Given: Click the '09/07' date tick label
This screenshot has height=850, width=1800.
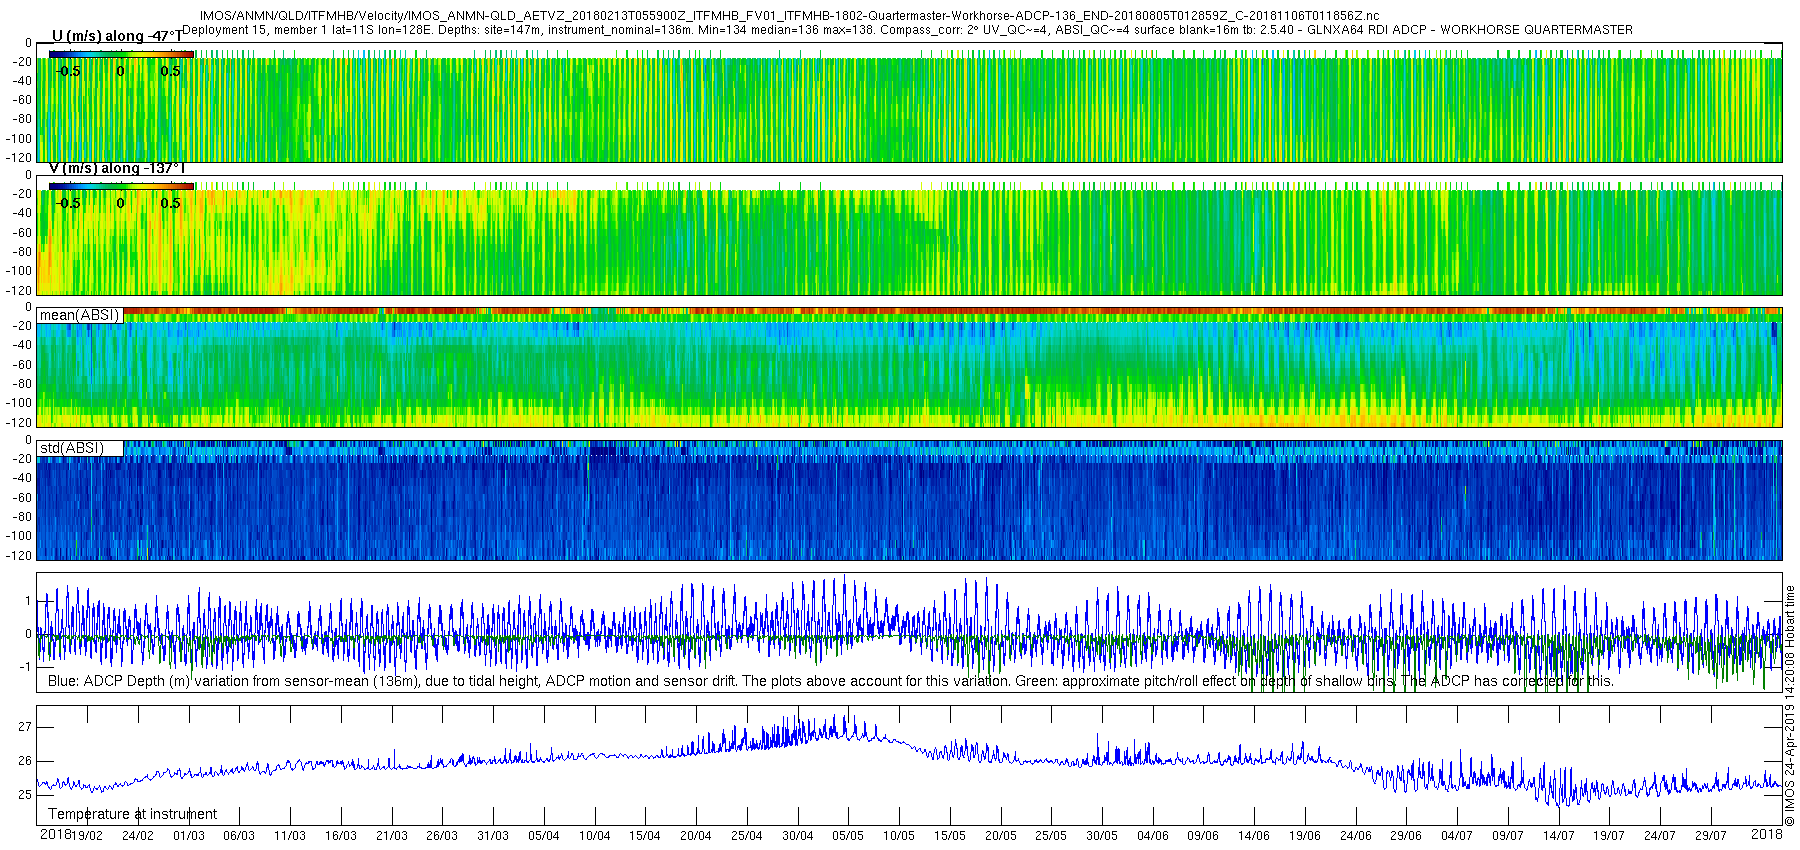Looking at the screenshot, I should [1508, 836].
